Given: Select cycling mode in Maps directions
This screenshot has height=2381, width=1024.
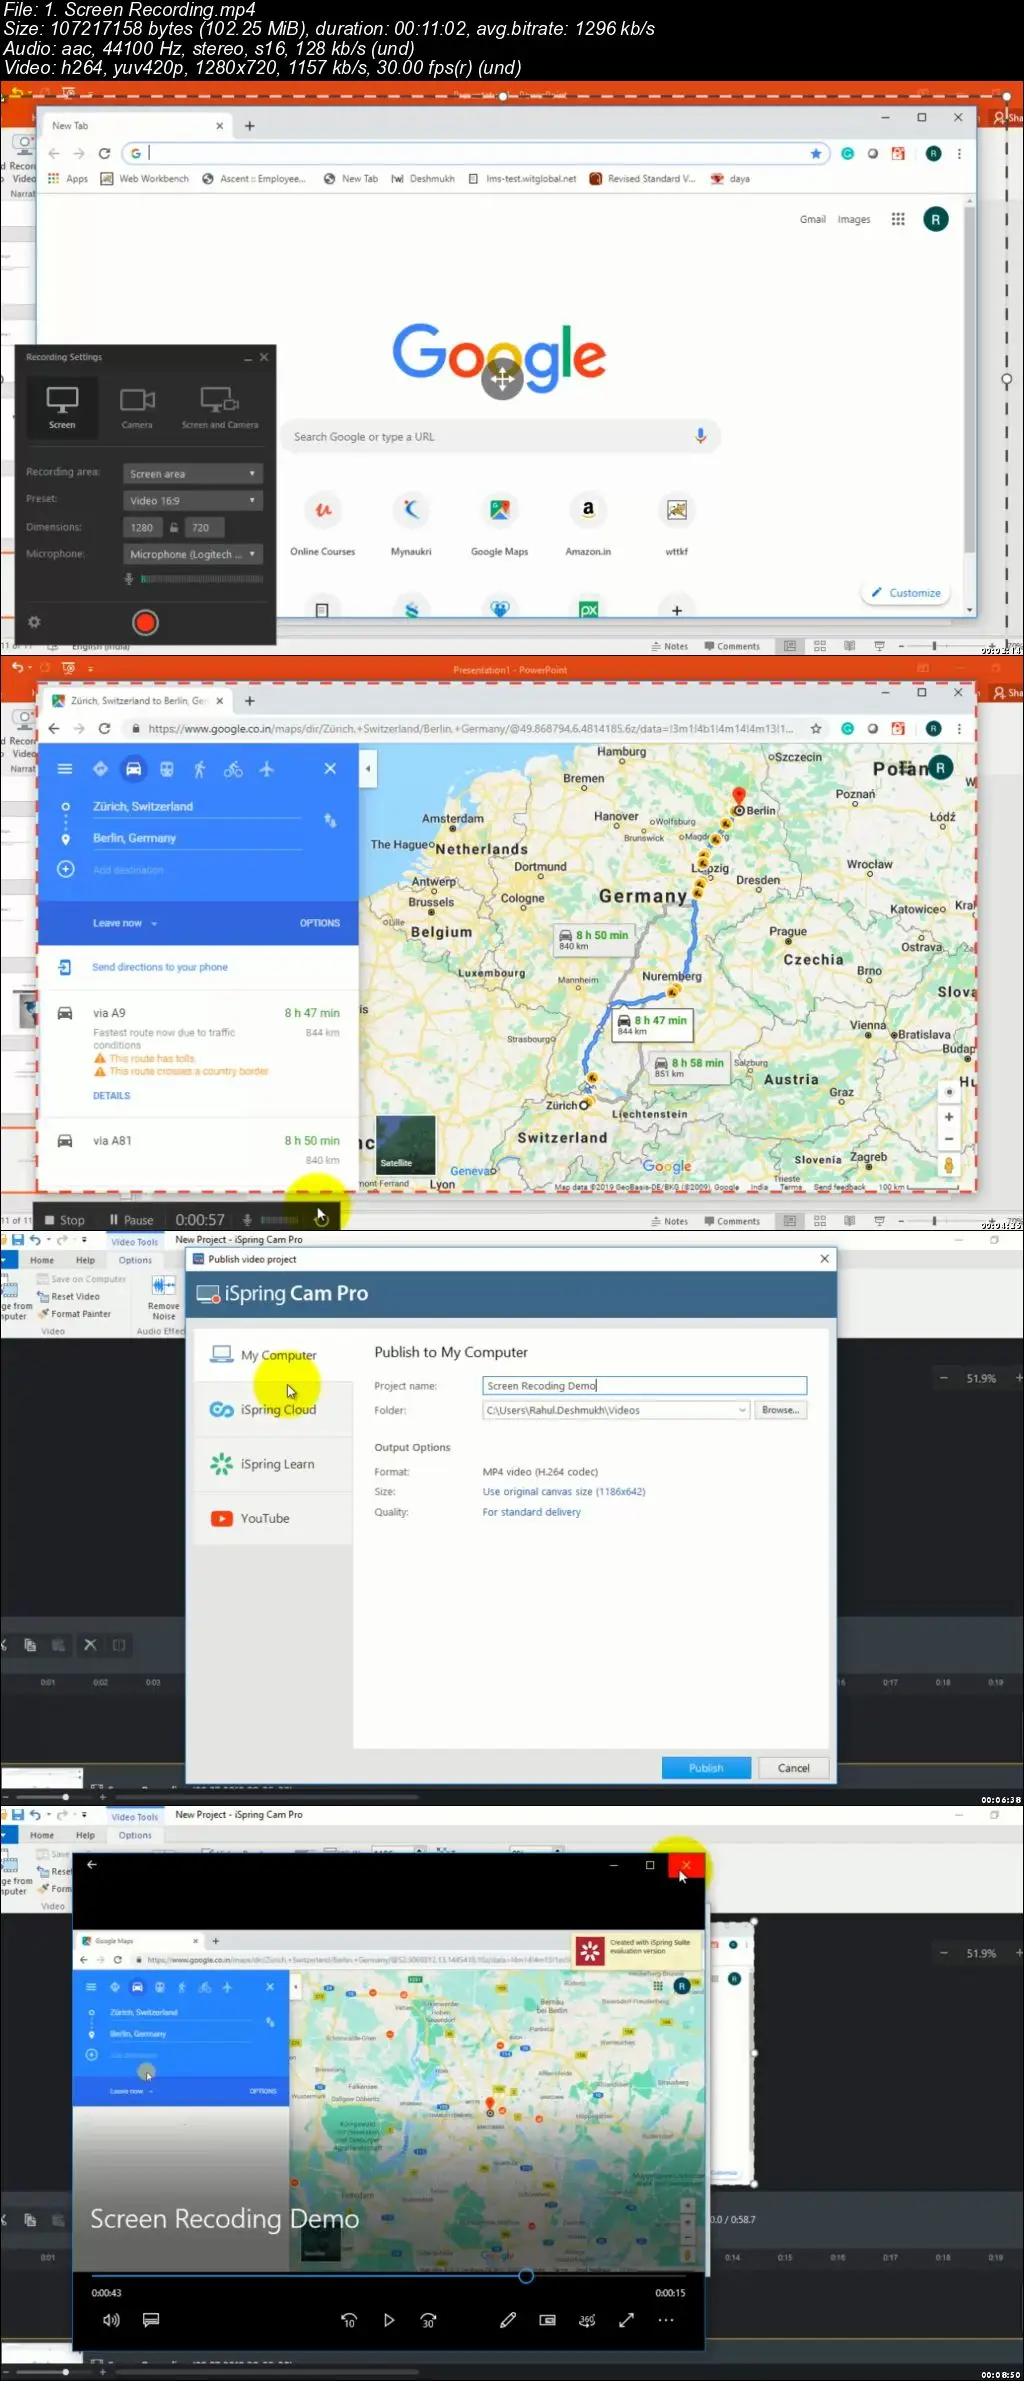Looking at the screenshot, I should coord(233,769).
